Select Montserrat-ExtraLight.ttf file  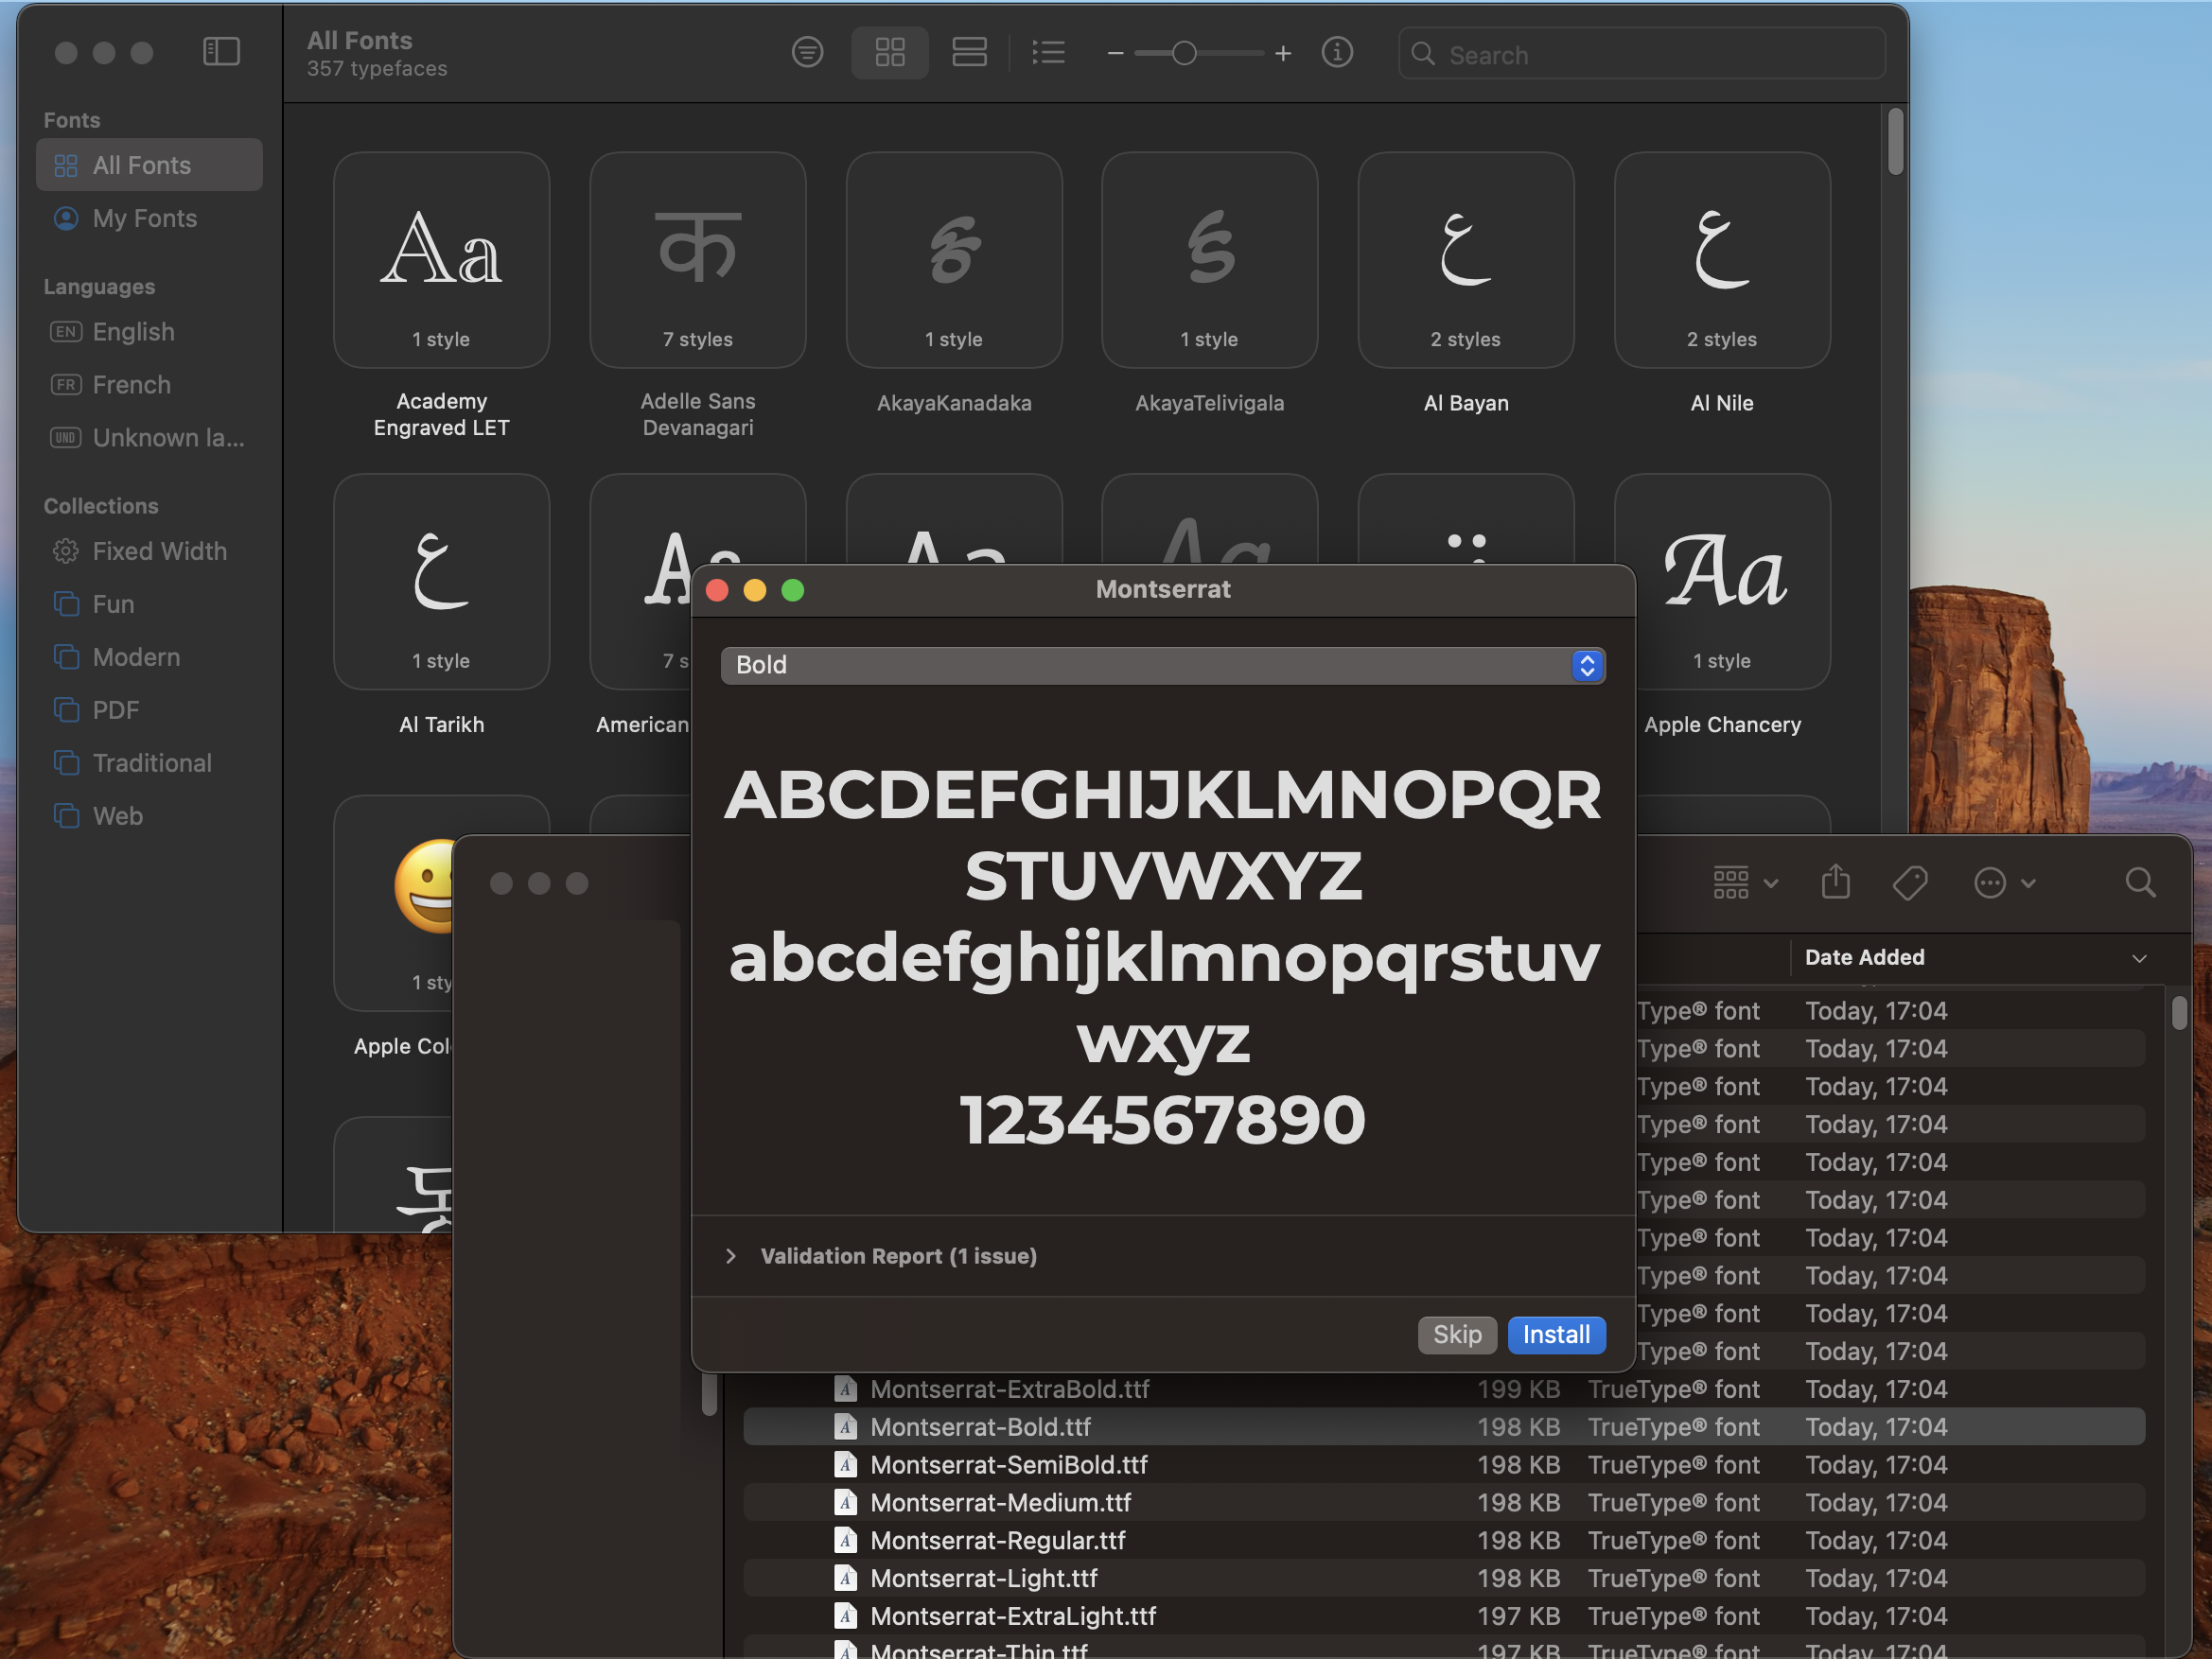1444,1616
